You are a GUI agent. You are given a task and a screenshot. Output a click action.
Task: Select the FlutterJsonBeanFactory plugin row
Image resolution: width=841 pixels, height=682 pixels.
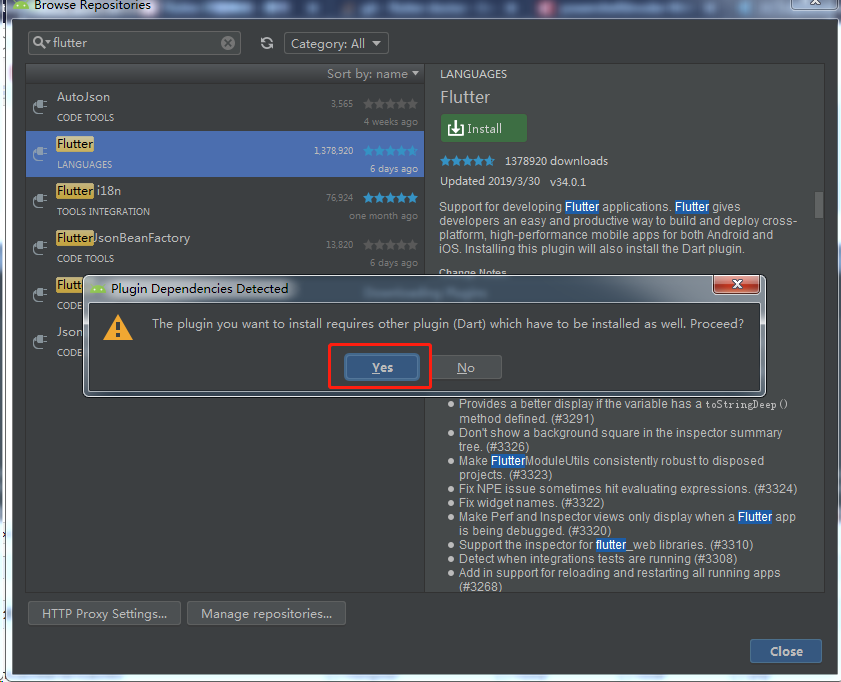[x=225, y=248]
